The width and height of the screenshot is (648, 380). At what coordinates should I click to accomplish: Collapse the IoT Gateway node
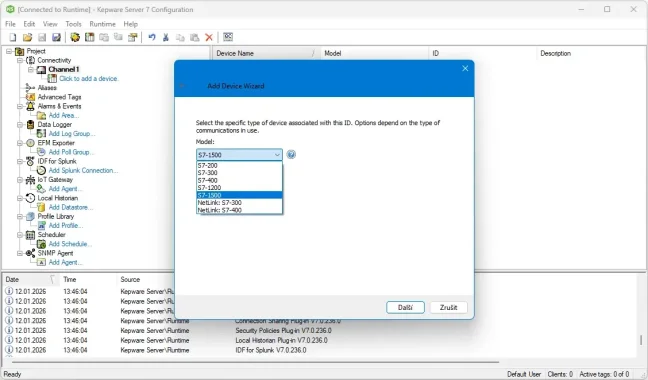pyautogui.click(x=20, y=180)
